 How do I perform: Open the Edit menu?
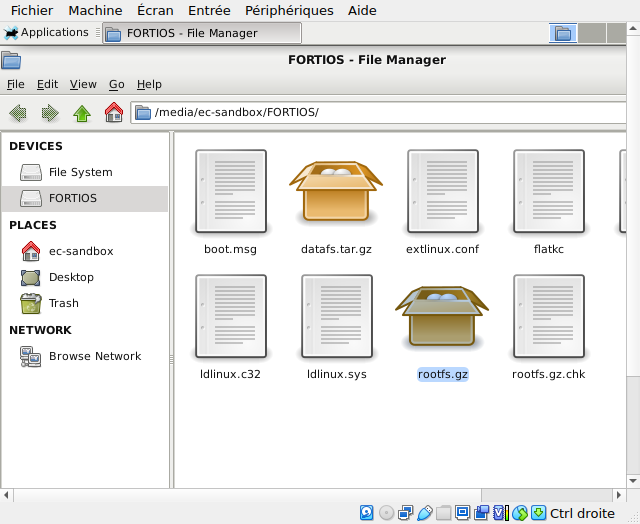[47, 84]
